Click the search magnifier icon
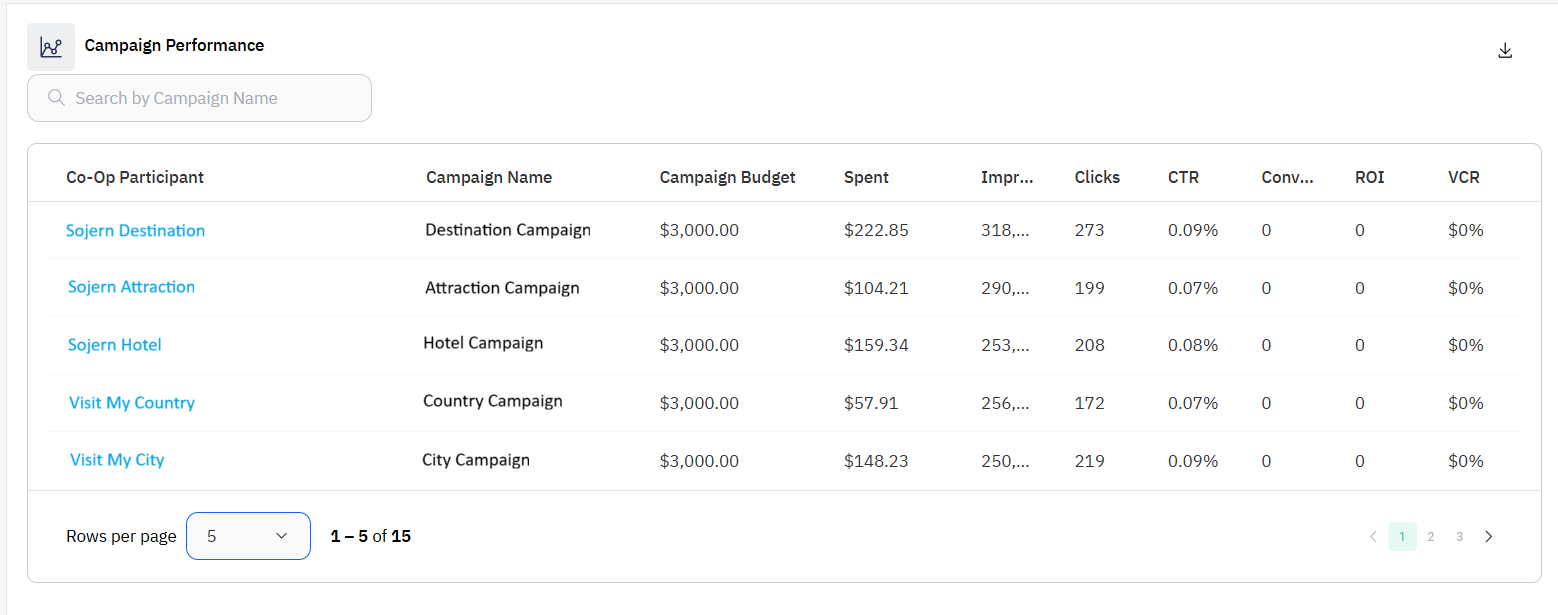 pyautogui.click(x=57, y=98)
